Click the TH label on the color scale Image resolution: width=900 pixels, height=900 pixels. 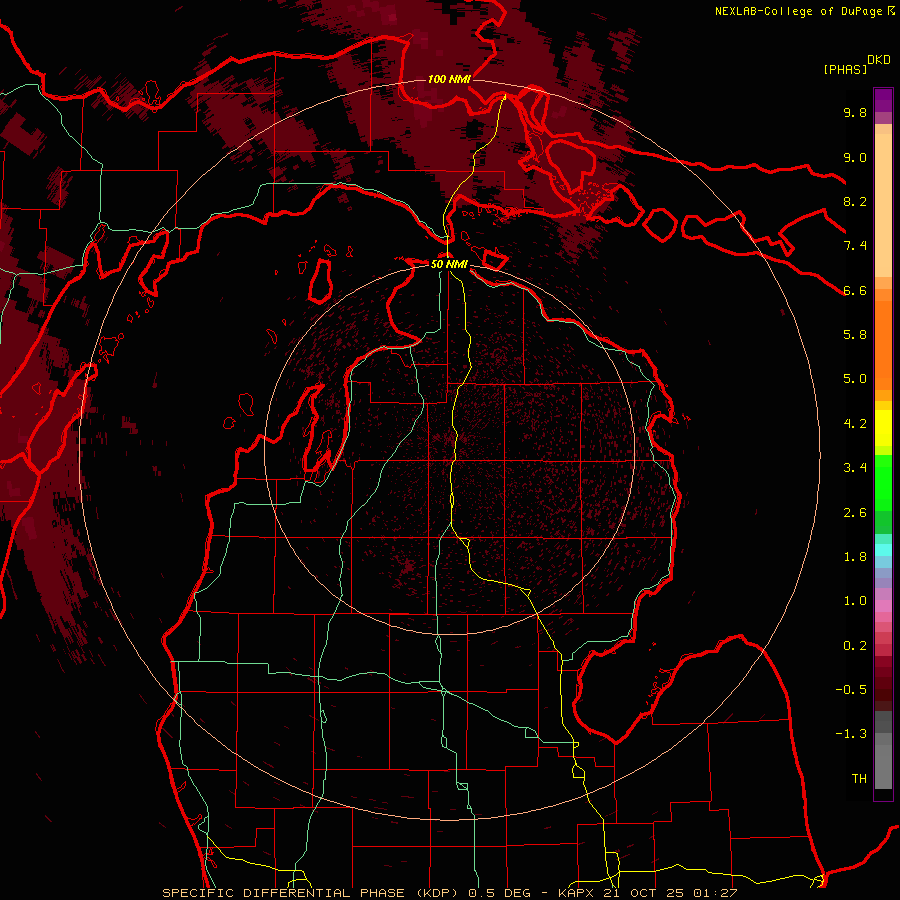point(859,779)
